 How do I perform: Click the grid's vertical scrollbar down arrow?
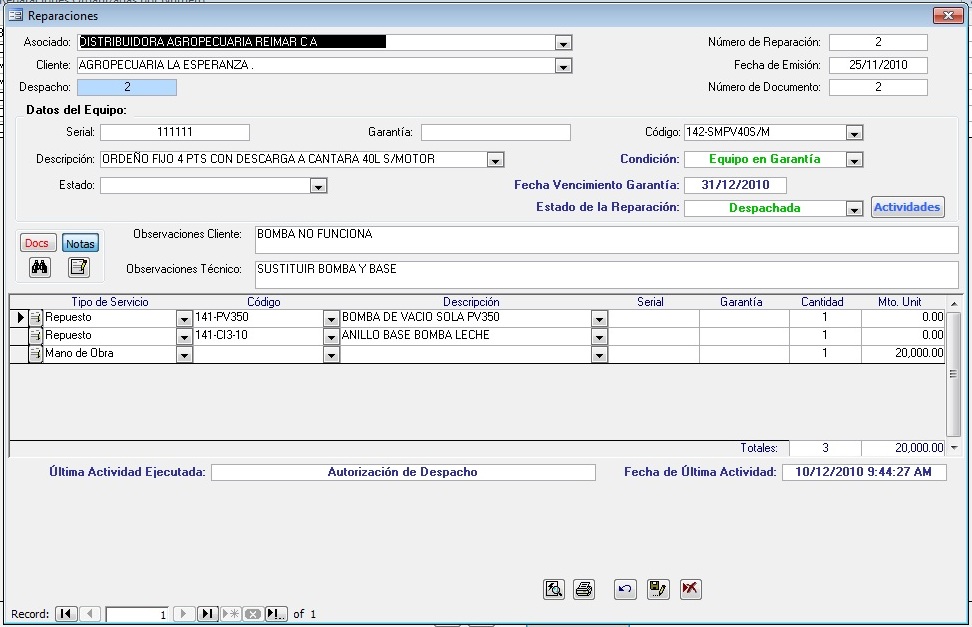[954, 448]
